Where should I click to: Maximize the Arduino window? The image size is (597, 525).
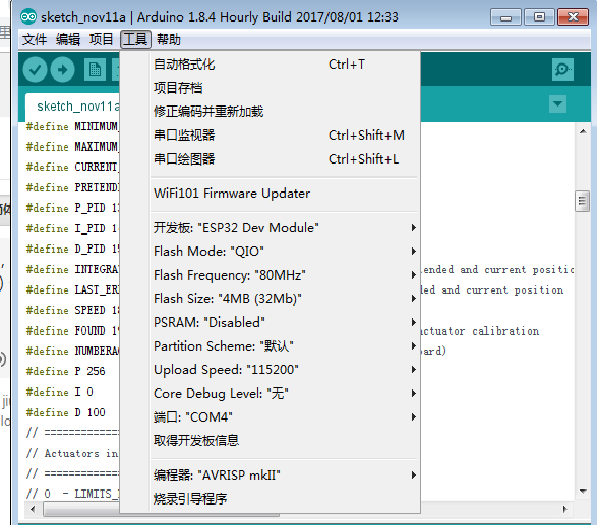(x=539, y=17)
